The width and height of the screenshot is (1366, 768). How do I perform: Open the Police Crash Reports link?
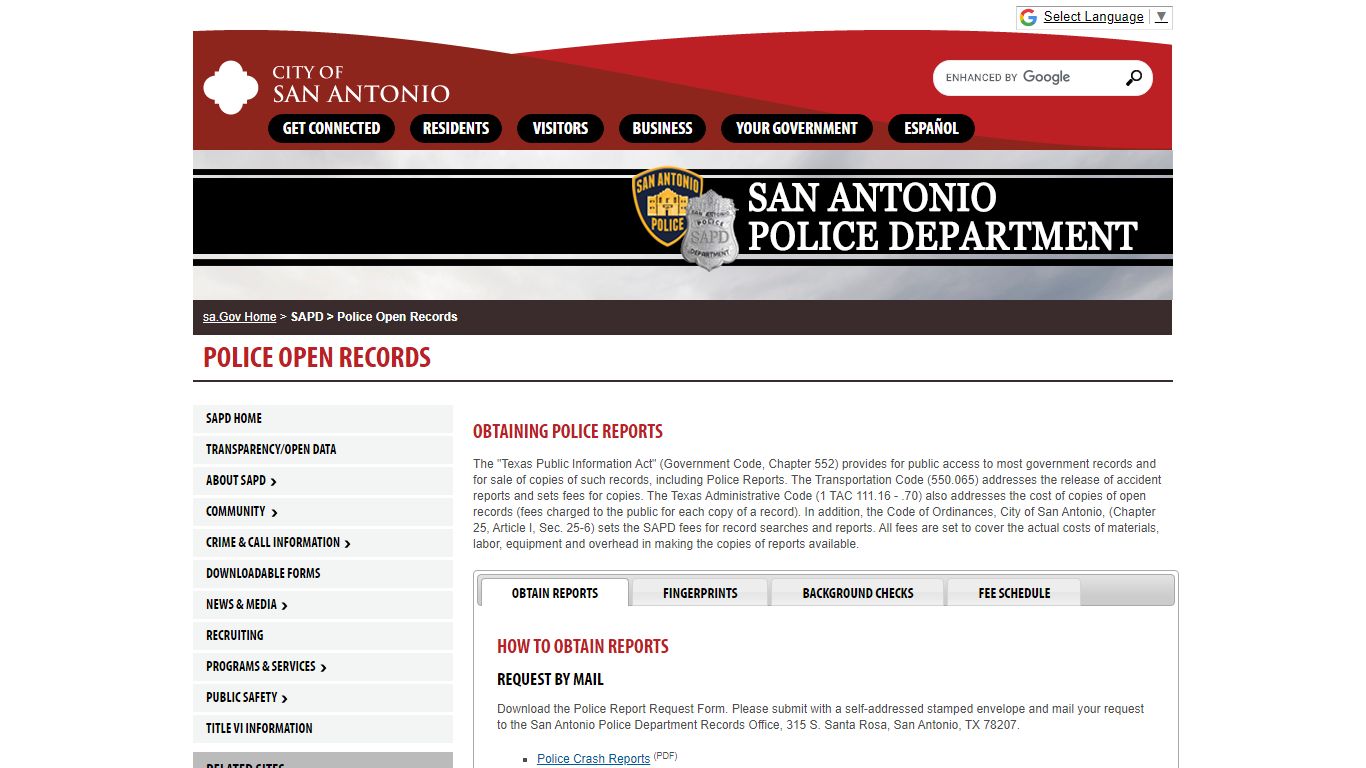coord(593,759)
